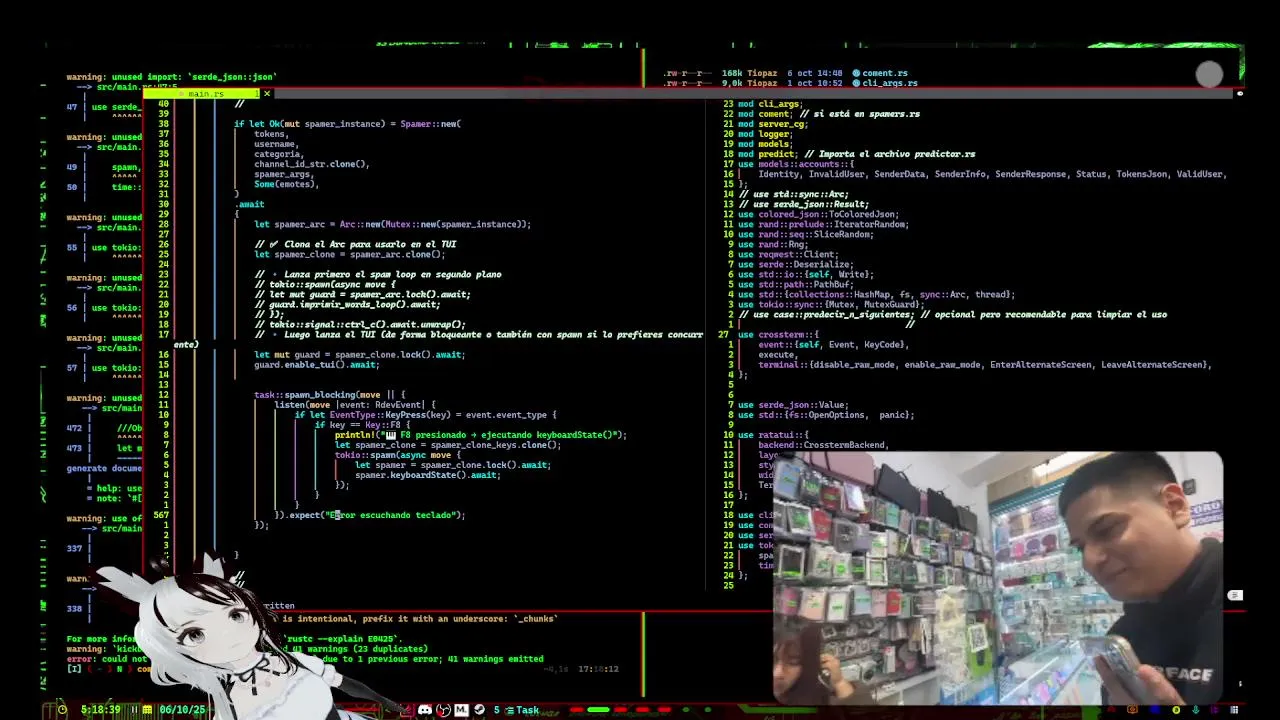Click the 'Some(emotes),' argument line
The image size is (1280, 720).
pyautogui.click(x=286, y=184)
